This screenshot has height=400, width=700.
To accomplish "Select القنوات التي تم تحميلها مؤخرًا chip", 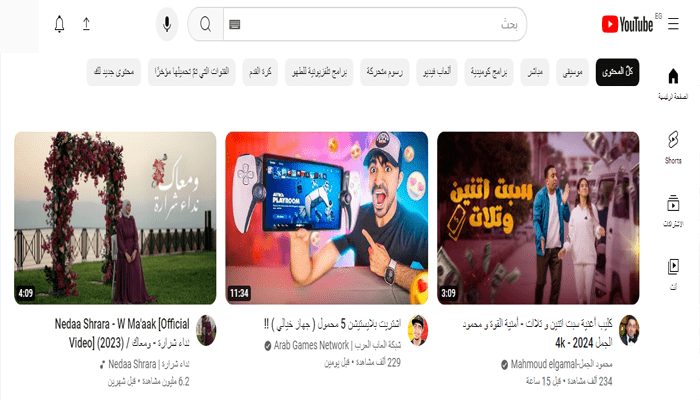I will (x=192, y=72).
